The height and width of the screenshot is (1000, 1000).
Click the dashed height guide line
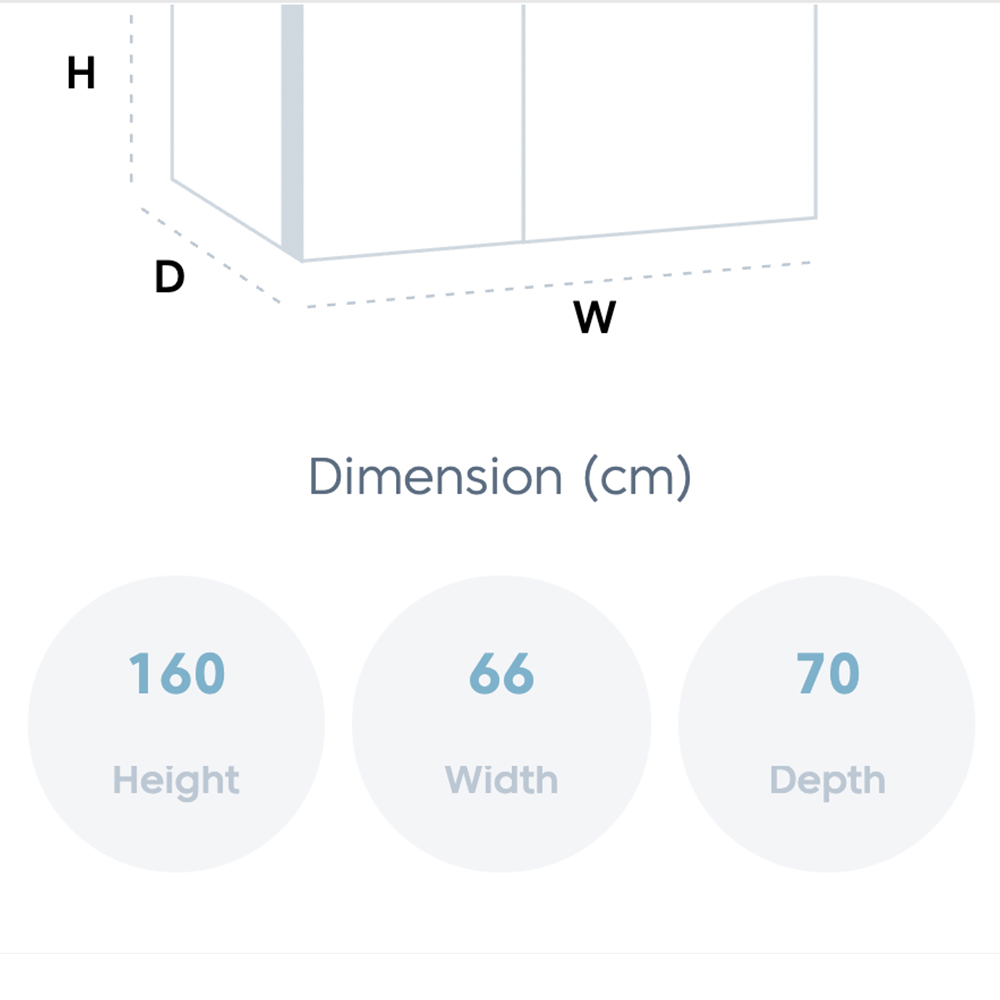131,96
